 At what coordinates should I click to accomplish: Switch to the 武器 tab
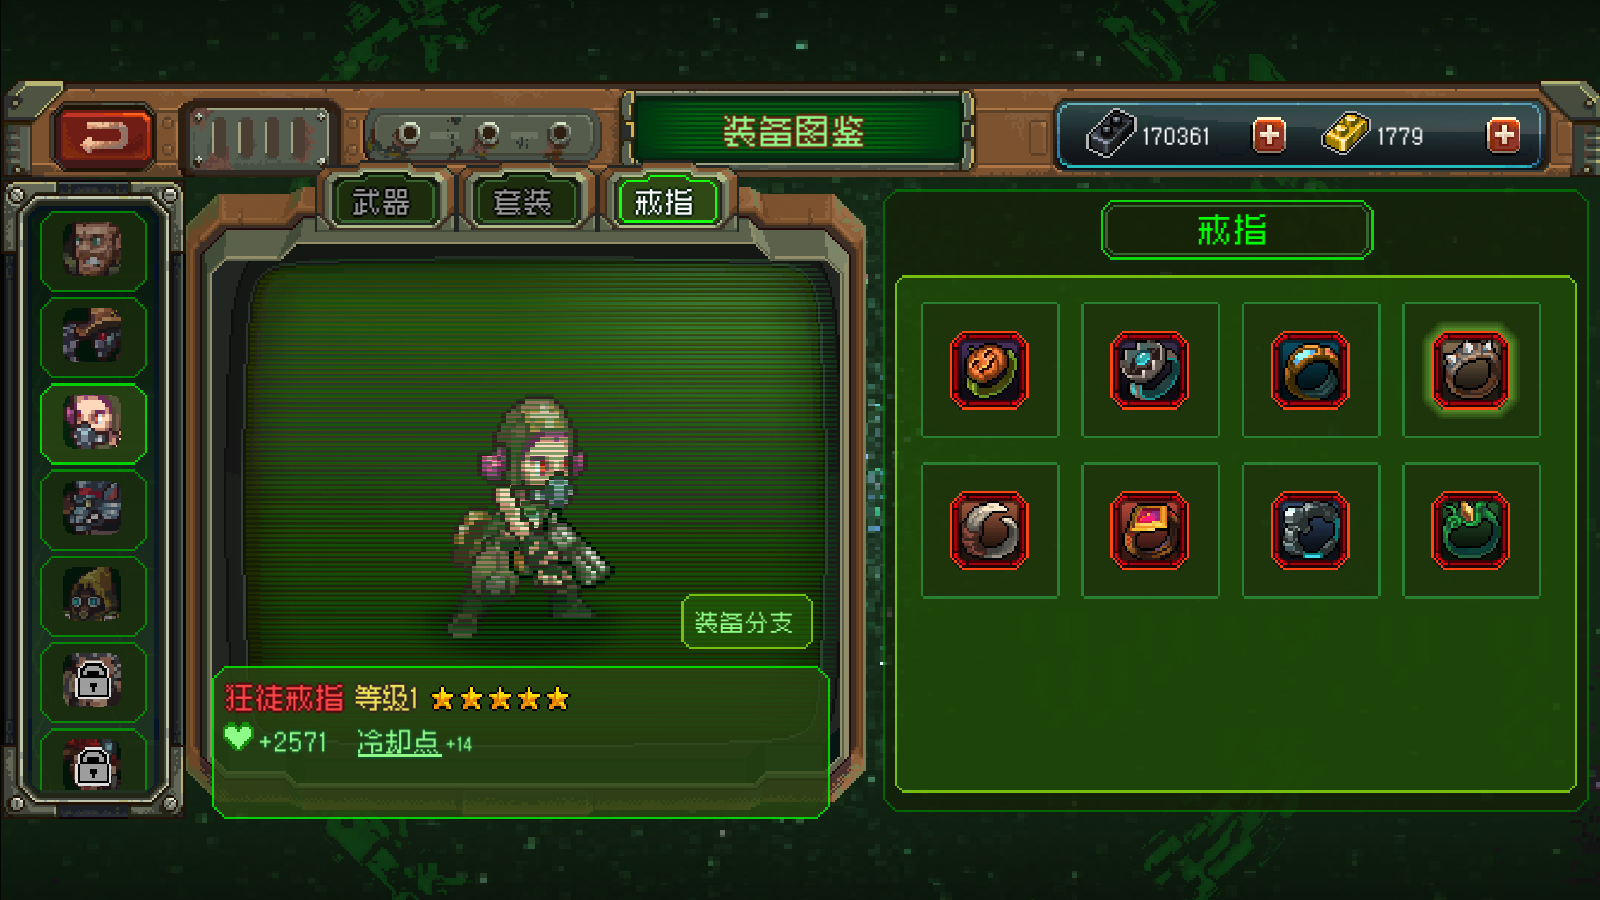382,202
